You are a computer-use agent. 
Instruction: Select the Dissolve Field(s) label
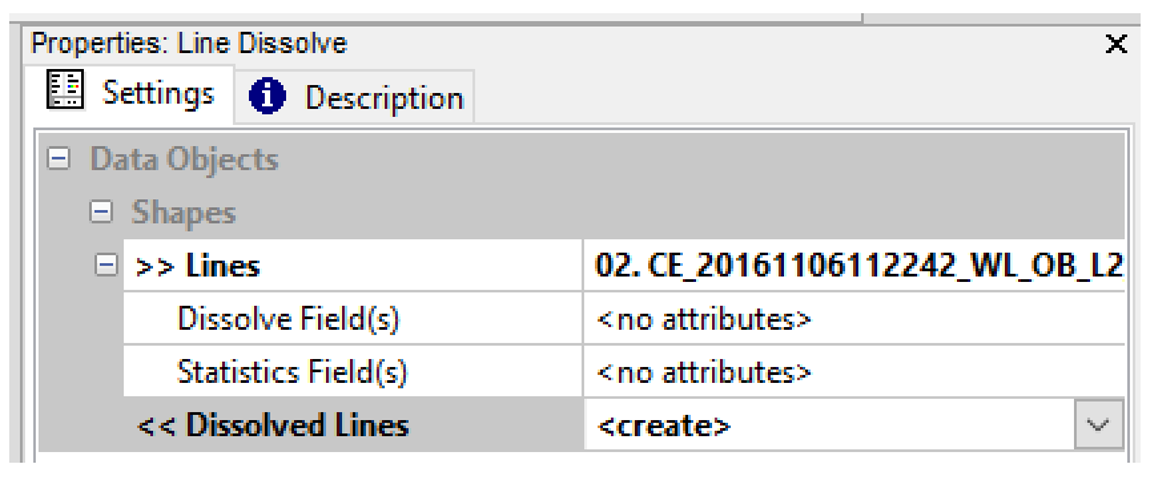[288, 319]
